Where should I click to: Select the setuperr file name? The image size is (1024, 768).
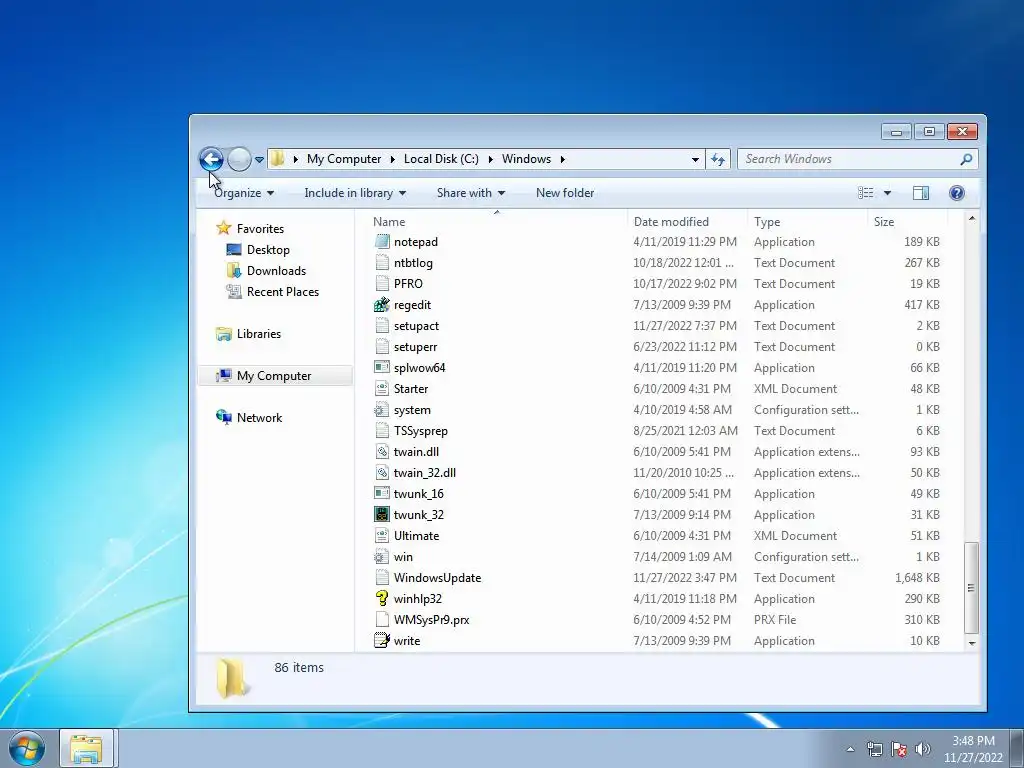(415, 347)
